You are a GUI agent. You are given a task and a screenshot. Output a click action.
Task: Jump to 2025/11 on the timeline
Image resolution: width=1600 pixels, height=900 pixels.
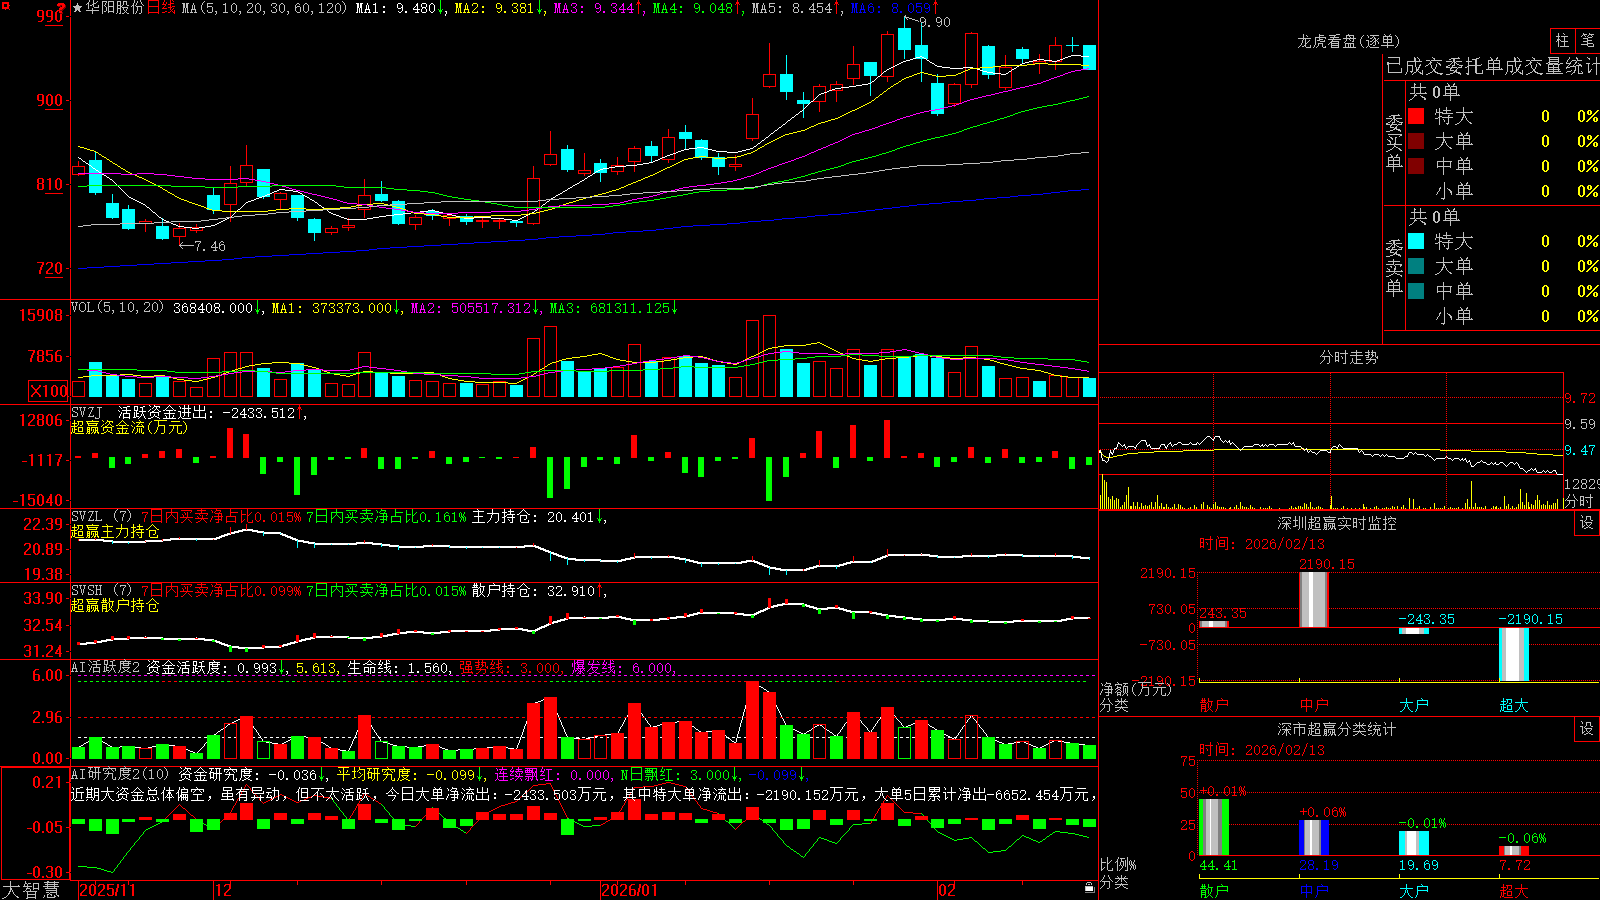(107, 890)
